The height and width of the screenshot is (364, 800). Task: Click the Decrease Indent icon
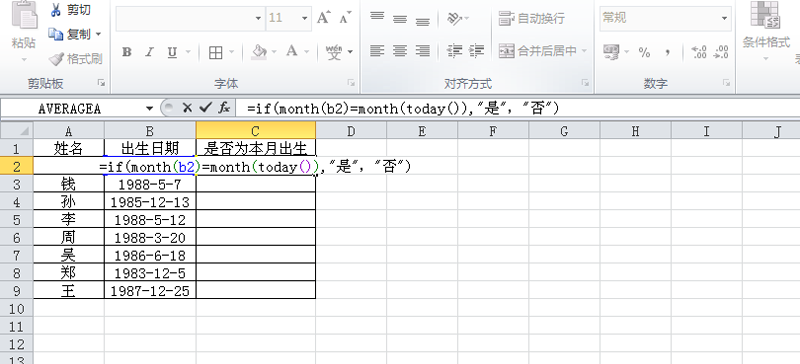(x=454, y=51)
